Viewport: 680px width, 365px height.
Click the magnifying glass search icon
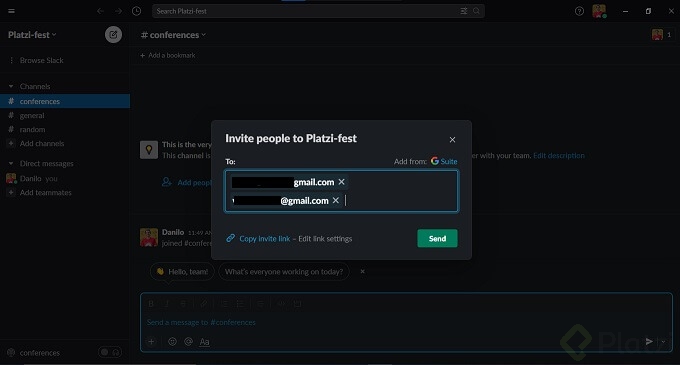point(476,11)
